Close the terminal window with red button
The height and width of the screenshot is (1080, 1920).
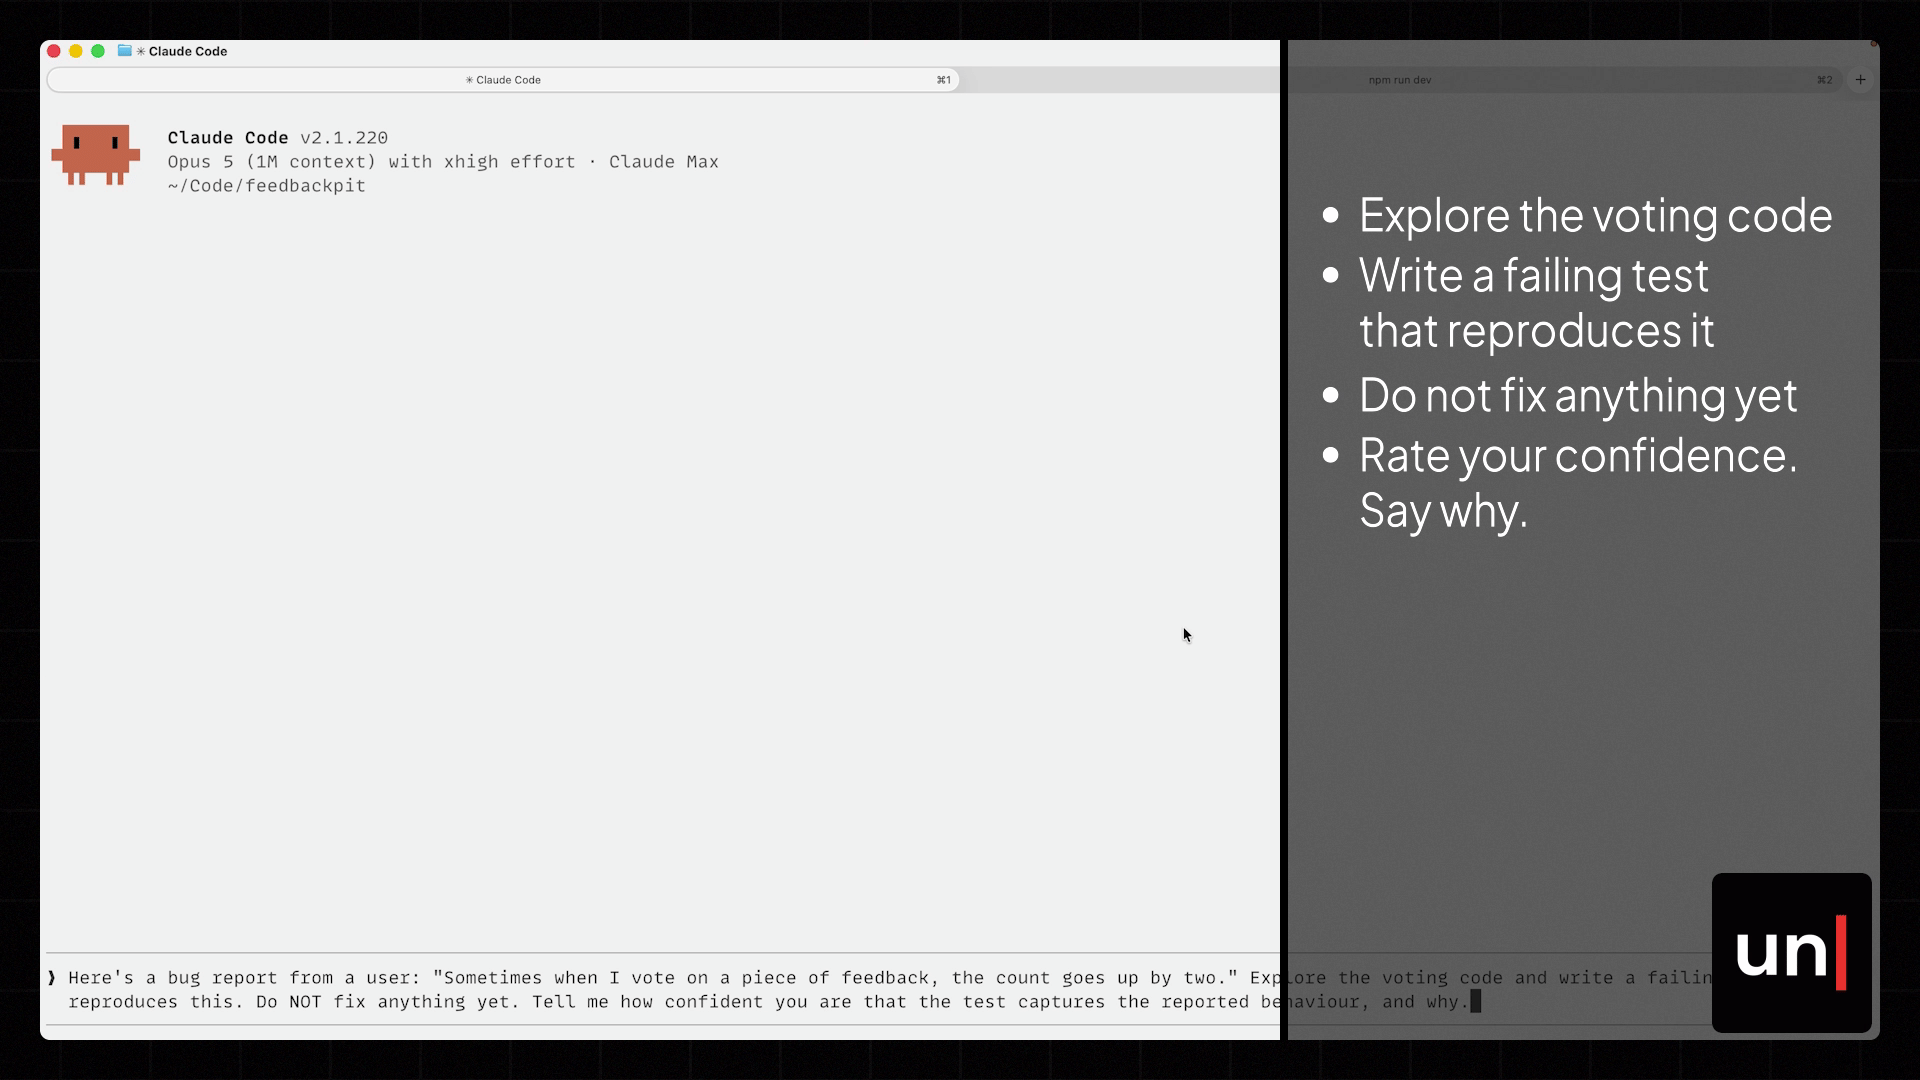pyautogui.click(x=54, y=51)
